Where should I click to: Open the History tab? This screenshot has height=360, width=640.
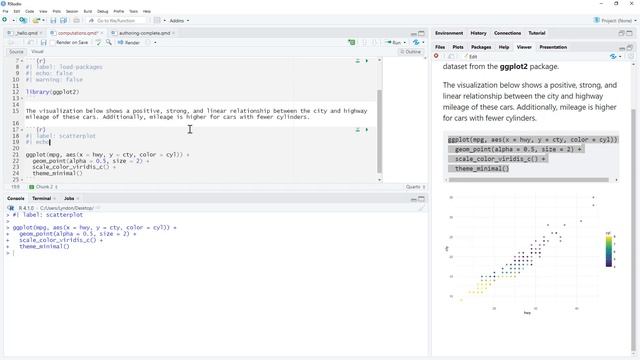(478, 33)
